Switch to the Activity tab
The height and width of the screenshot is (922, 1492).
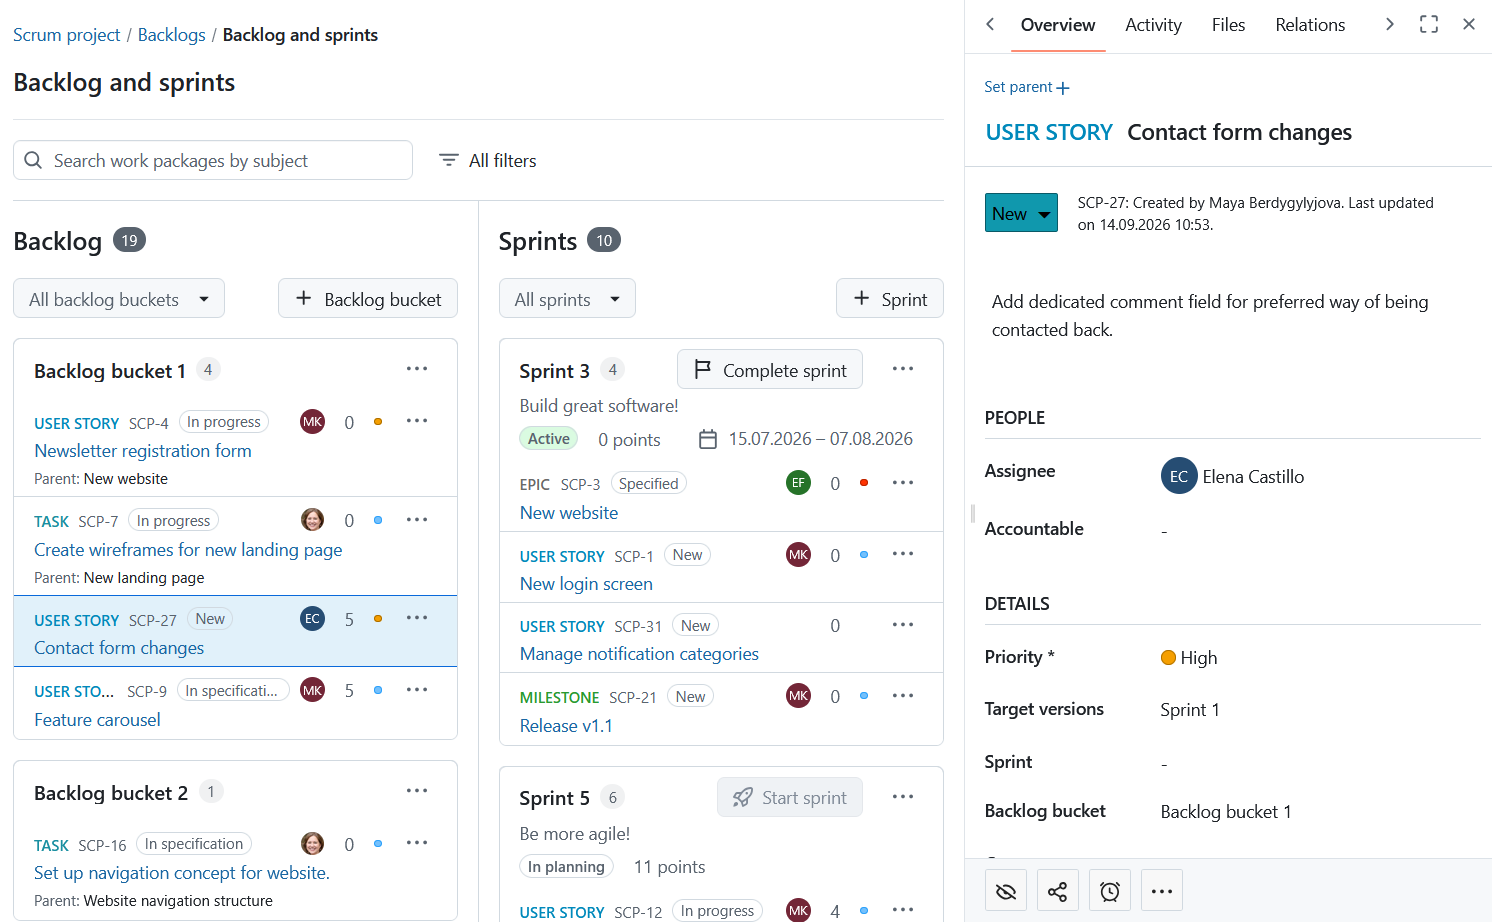coord(1153,25)
